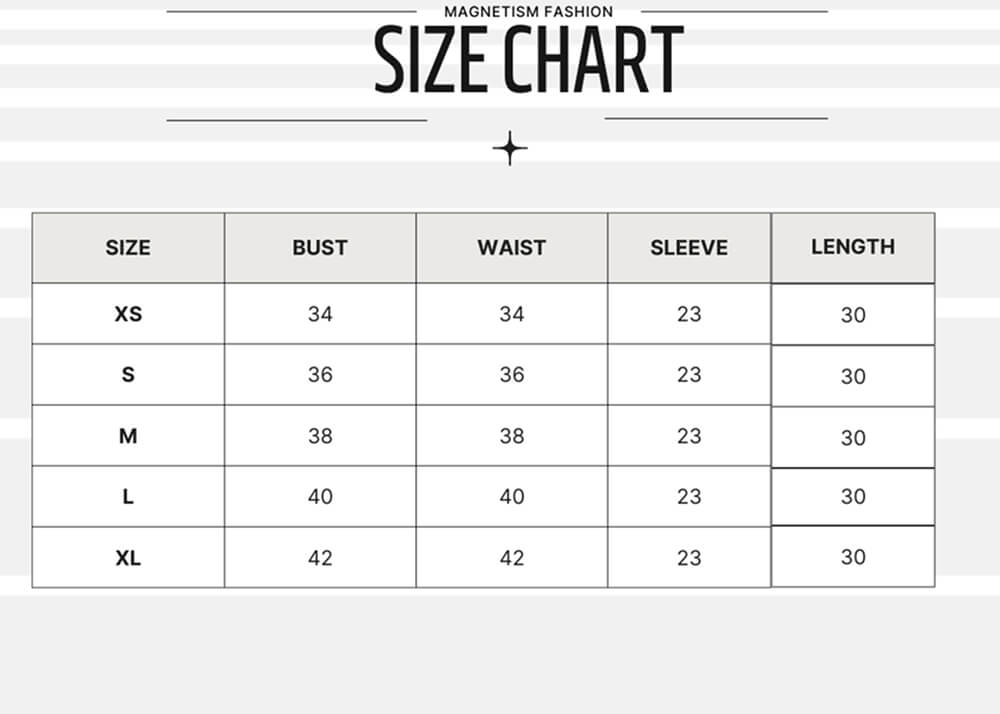
Task: Select the waist value 36 for size S
Action: click(x=511, y=375)
